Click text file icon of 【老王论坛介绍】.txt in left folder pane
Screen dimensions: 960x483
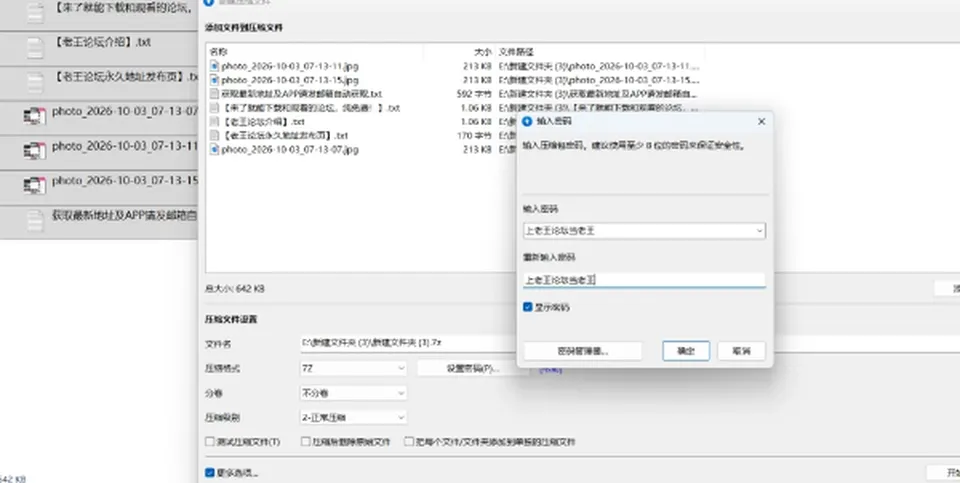pos(35,47)
